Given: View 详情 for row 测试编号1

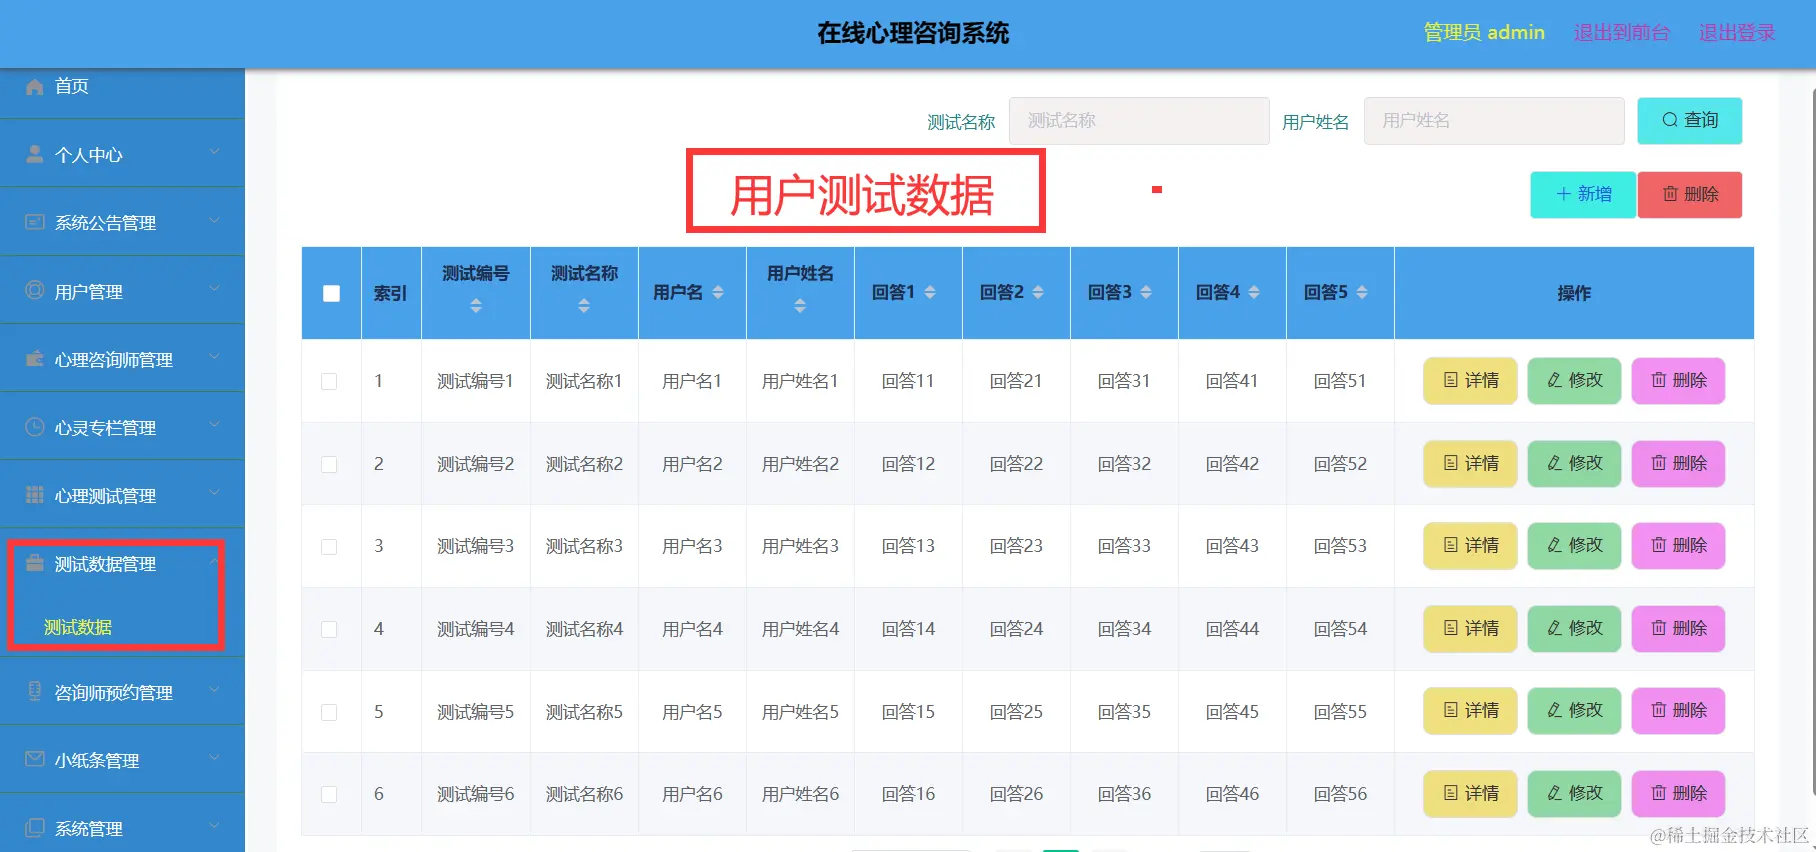Looking at the screenshot, I should 1470,381.
